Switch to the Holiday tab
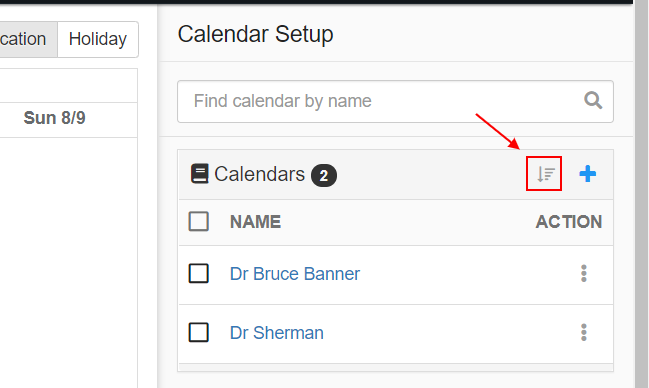Viewport: 649px width, 388px height. [x=98, y=39]
